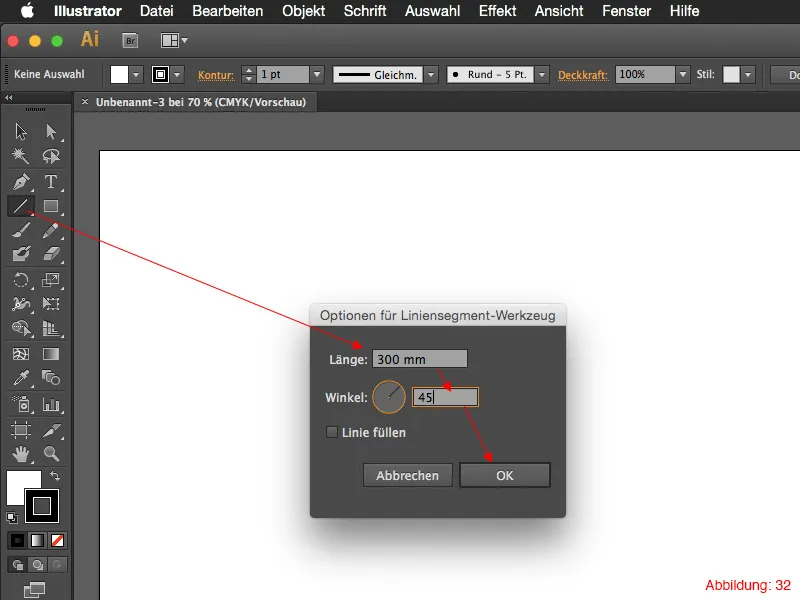
Task: Confirm dialog with OK button
Action: [x=505, y=476]
